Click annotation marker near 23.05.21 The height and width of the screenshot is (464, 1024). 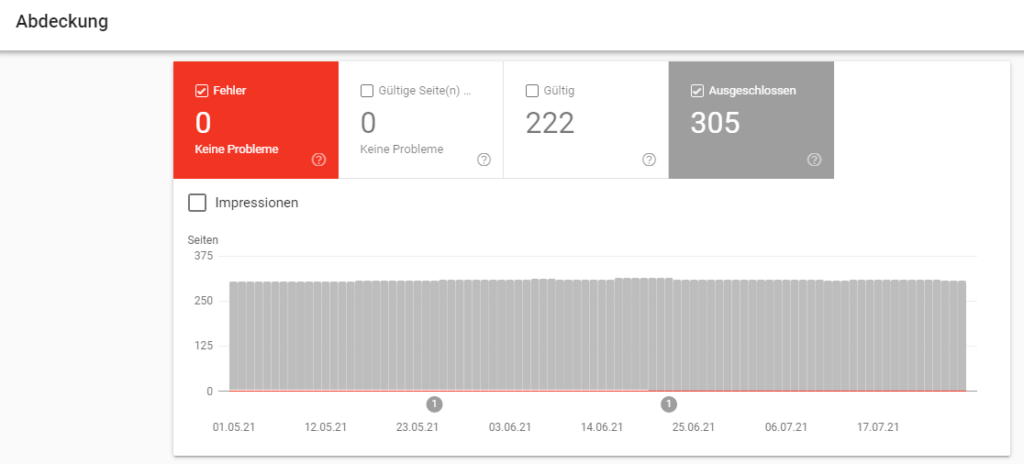click(435, 404)
